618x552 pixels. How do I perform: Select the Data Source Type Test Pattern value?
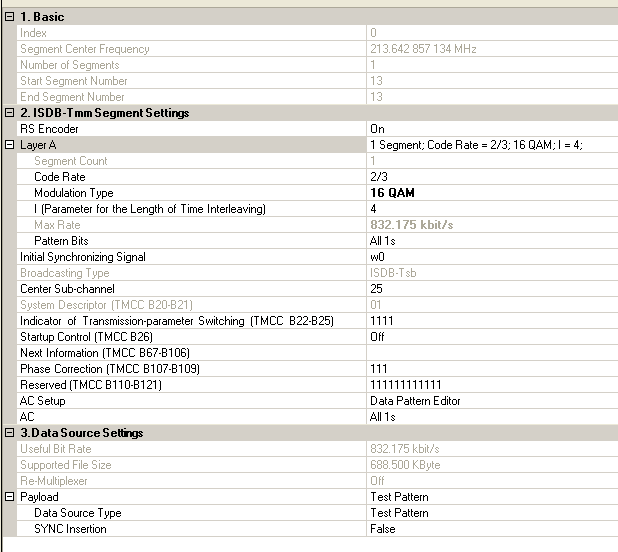490,513
